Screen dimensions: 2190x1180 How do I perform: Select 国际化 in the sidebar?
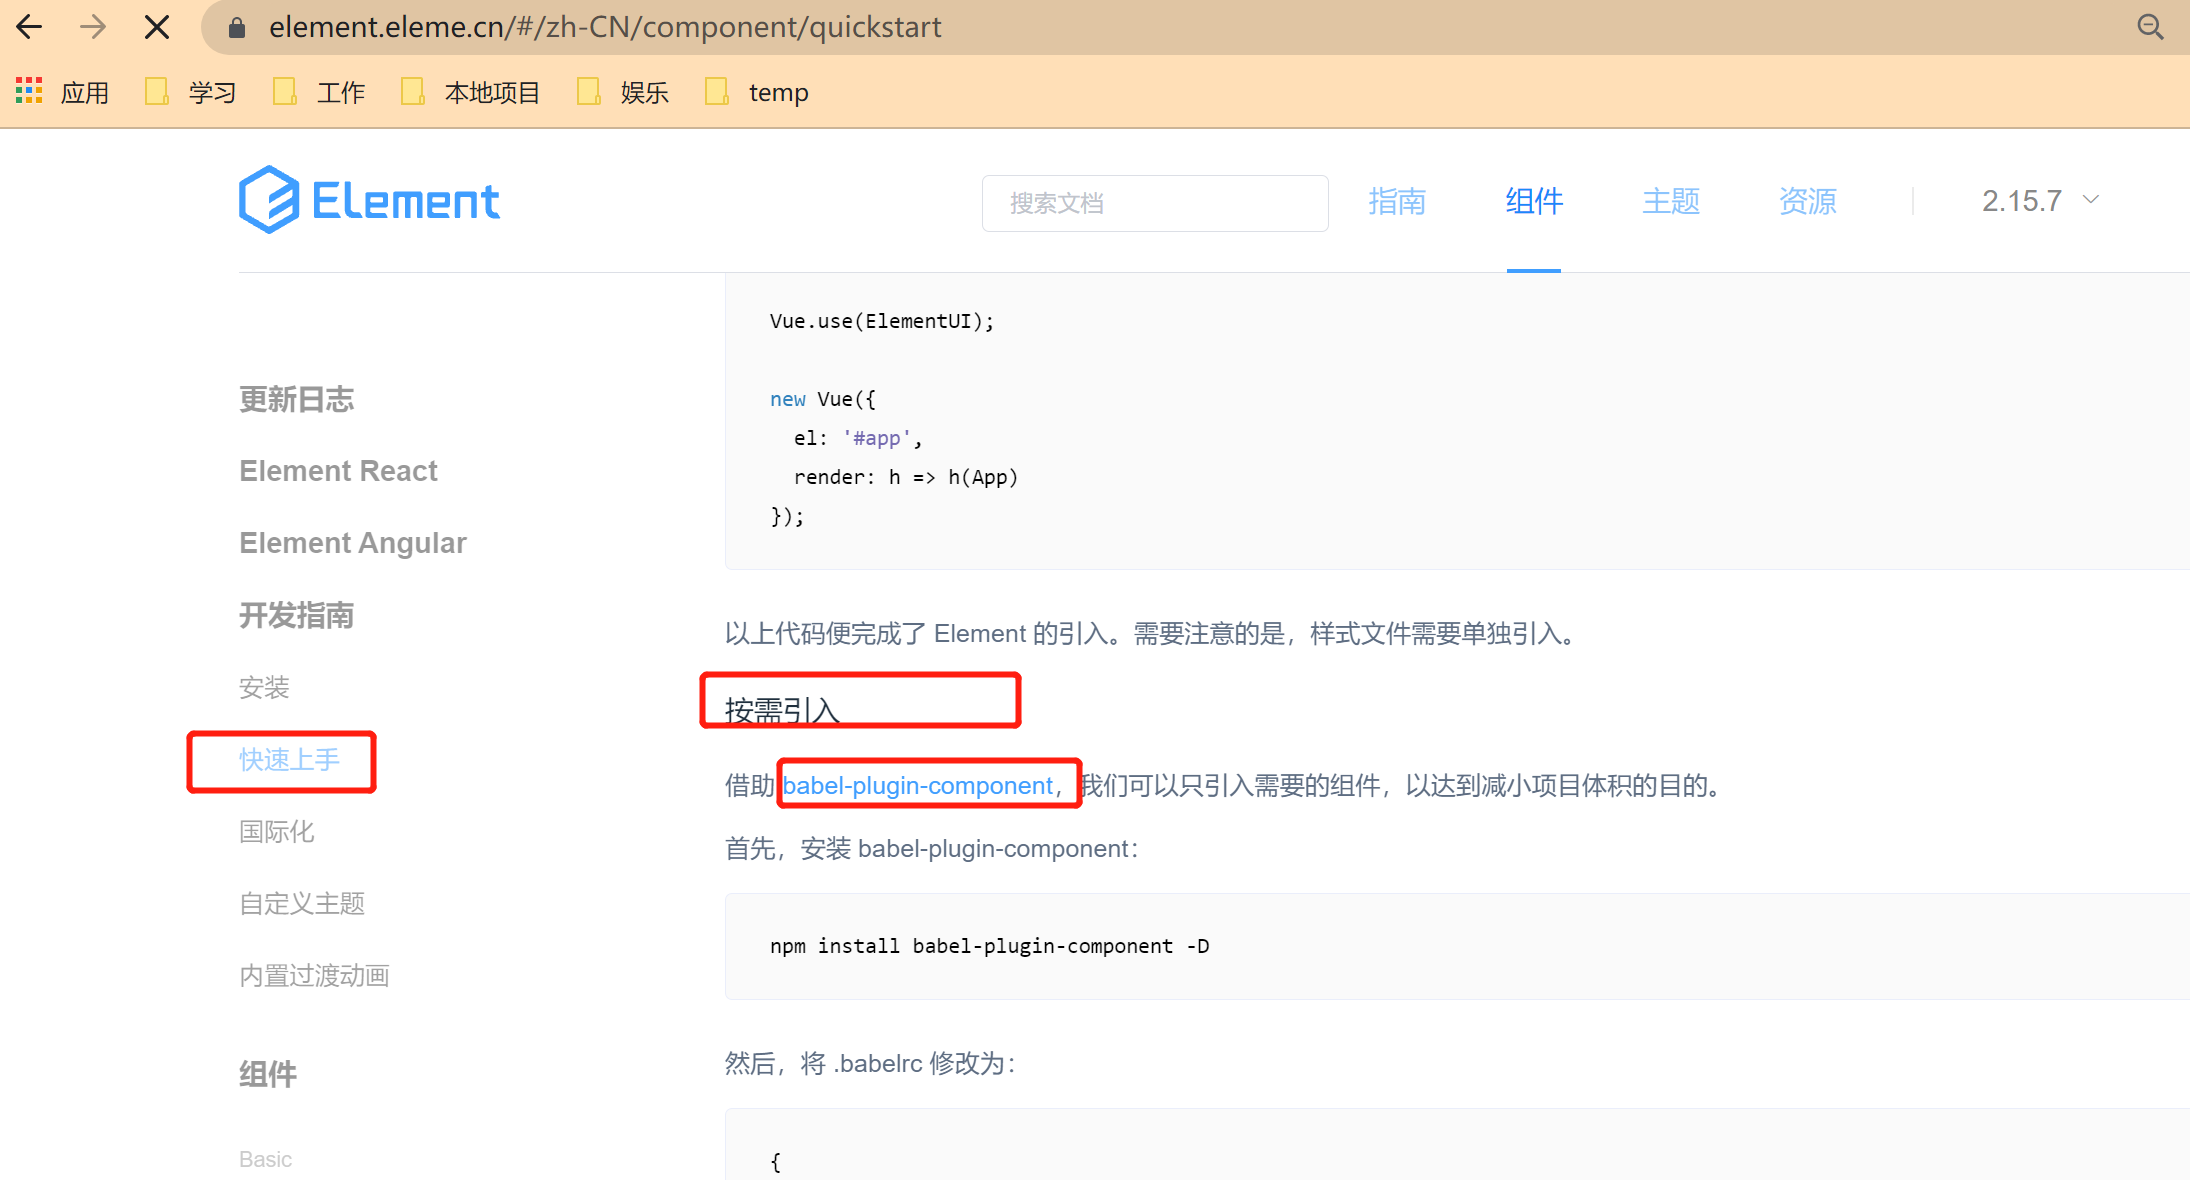pyautogui.click(x=277, y=831)
